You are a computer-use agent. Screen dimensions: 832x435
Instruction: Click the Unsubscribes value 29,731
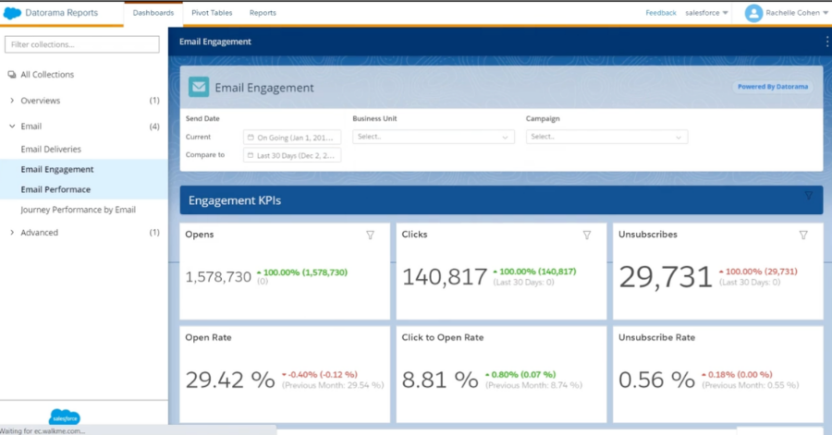tap(665, 277)
